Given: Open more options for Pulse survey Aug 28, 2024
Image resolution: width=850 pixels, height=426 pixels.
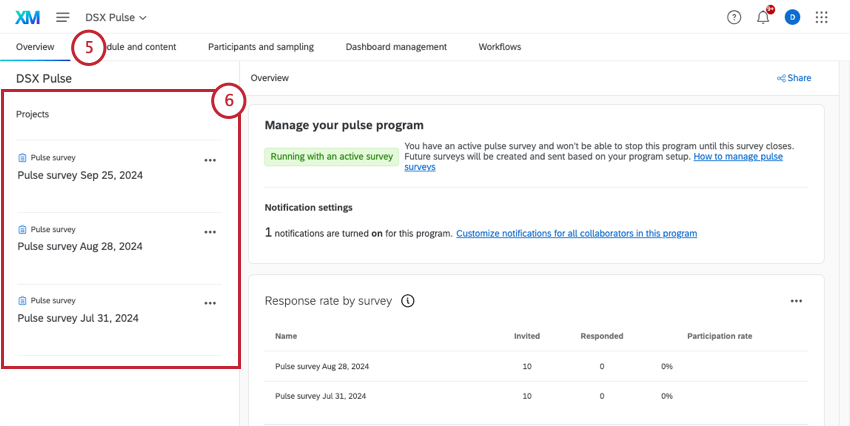Looking at the screenshot, I should [x=210, y=231].
